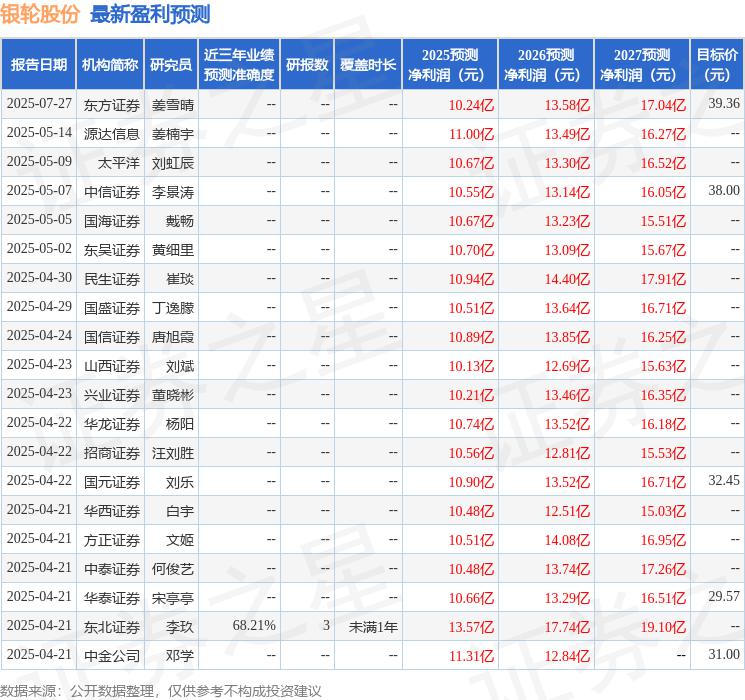Select the 近三年业绩预测准确度 column header
The height and width of the screenshot is (700, 745).
pyautogui.click(x=239, y=65)
